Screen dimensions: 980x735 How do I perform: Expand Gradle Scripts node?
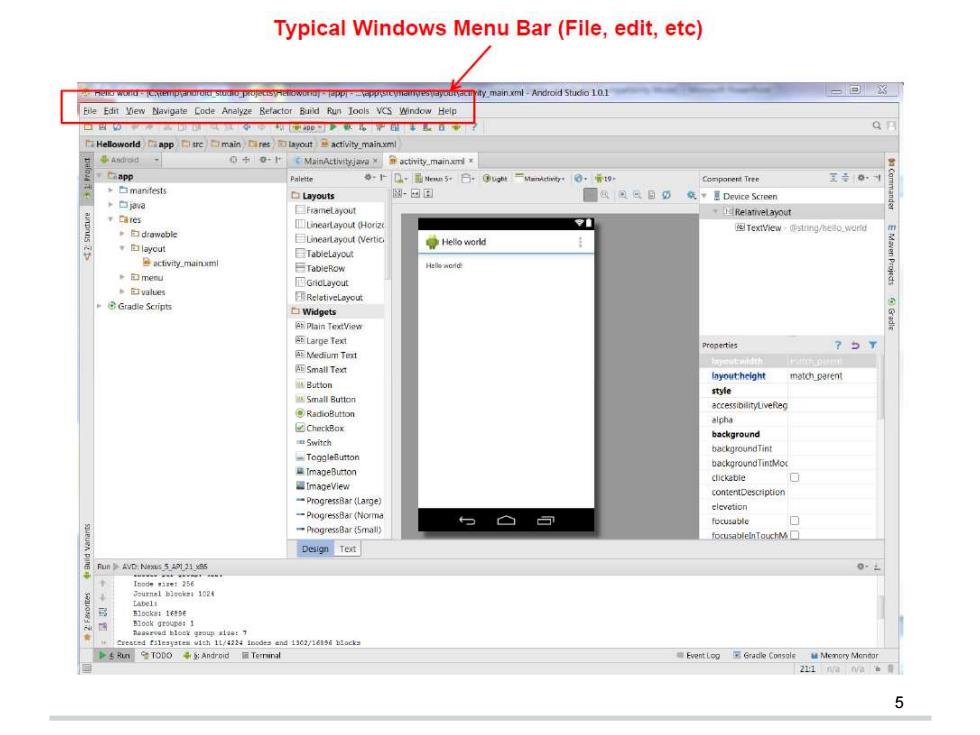pyautogui.click(x=99, y=306)
